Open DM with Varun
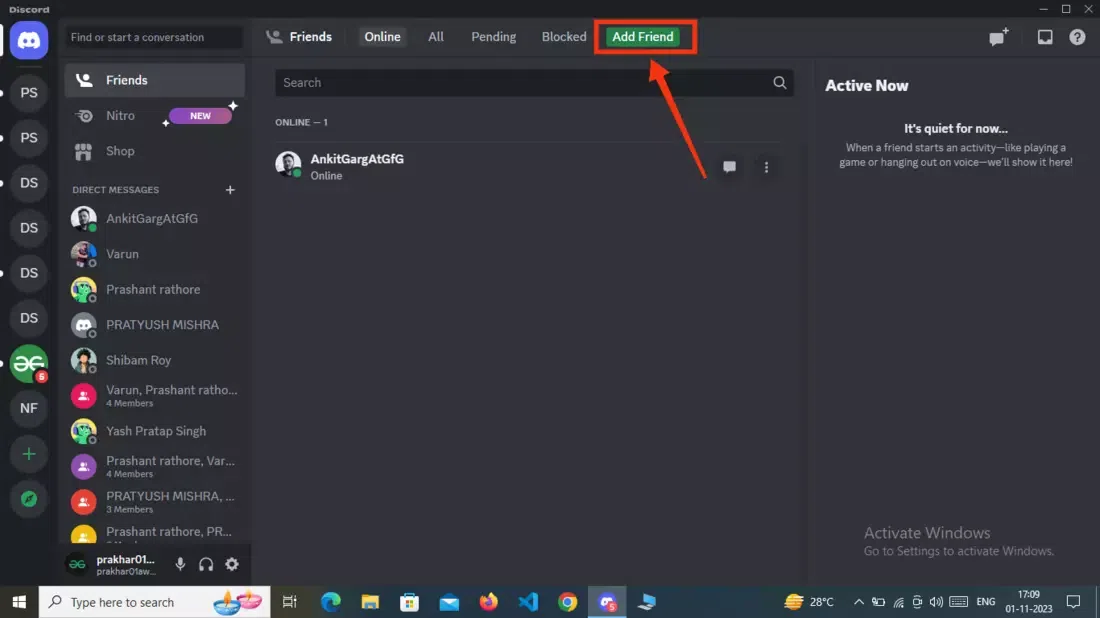This screenshot has width=1100, height=618. click(154, 254)
